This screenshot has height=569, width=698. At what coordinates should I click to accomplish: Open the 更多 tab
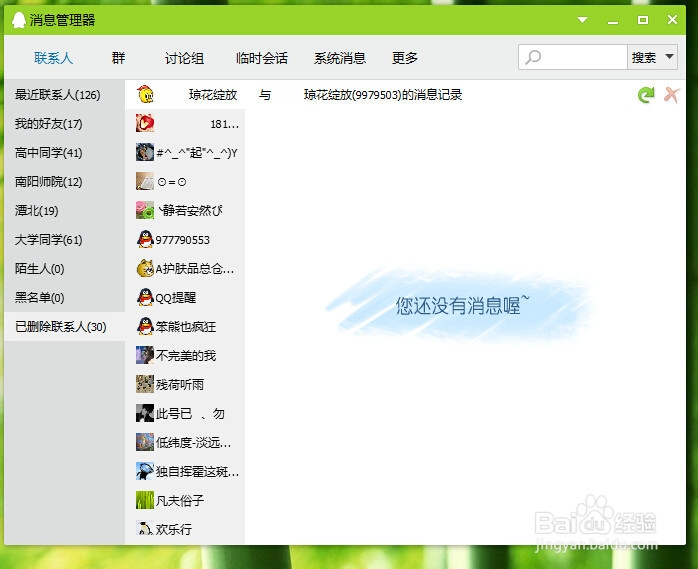(405, 58)
